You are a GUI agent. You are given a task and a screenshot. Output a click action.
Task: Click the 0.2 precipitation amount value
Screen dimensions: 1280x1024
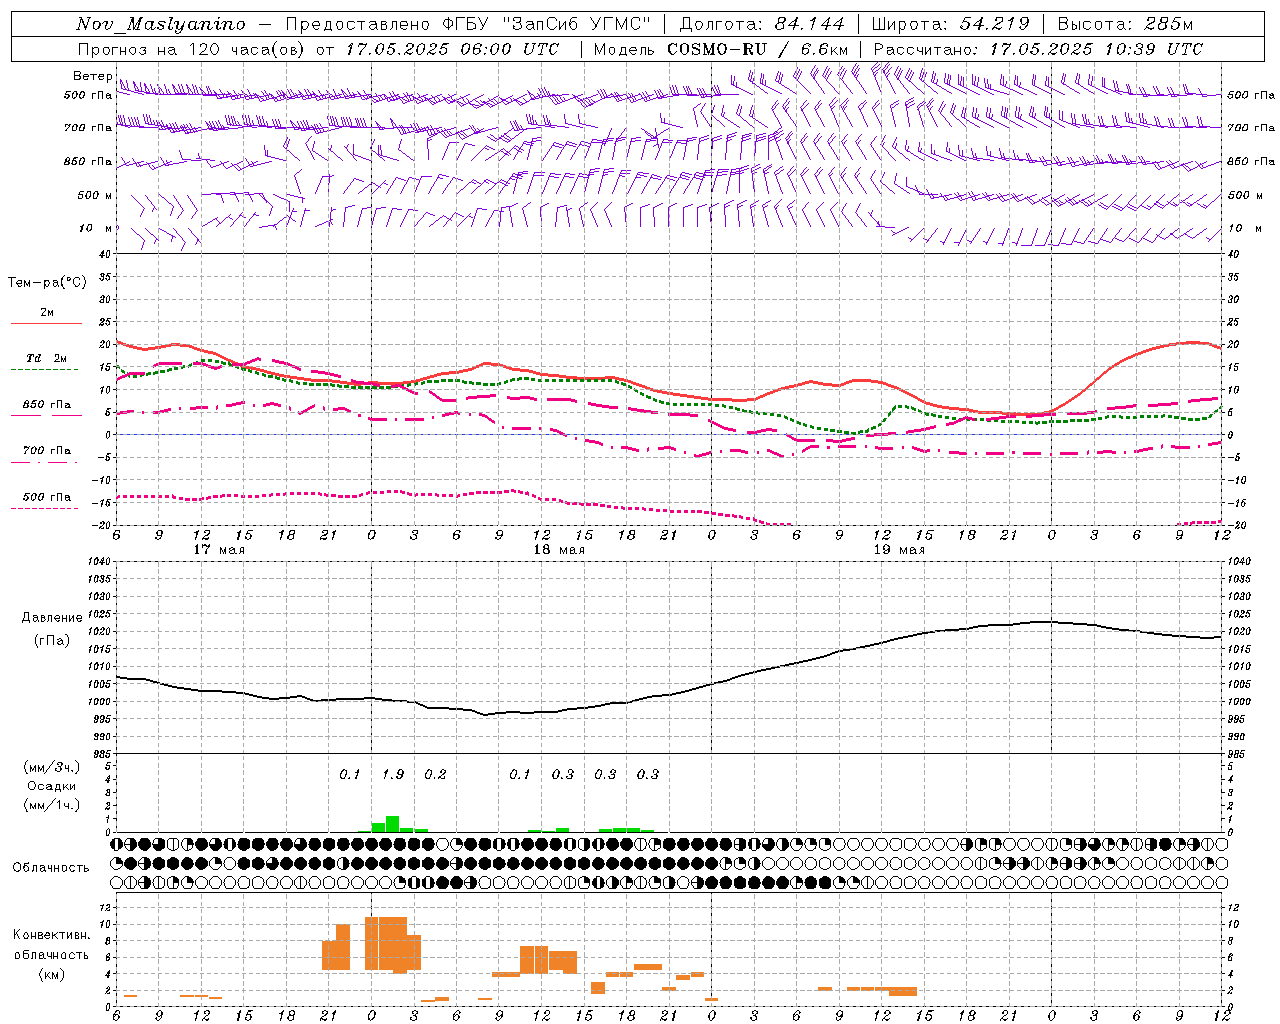point(435,774)
